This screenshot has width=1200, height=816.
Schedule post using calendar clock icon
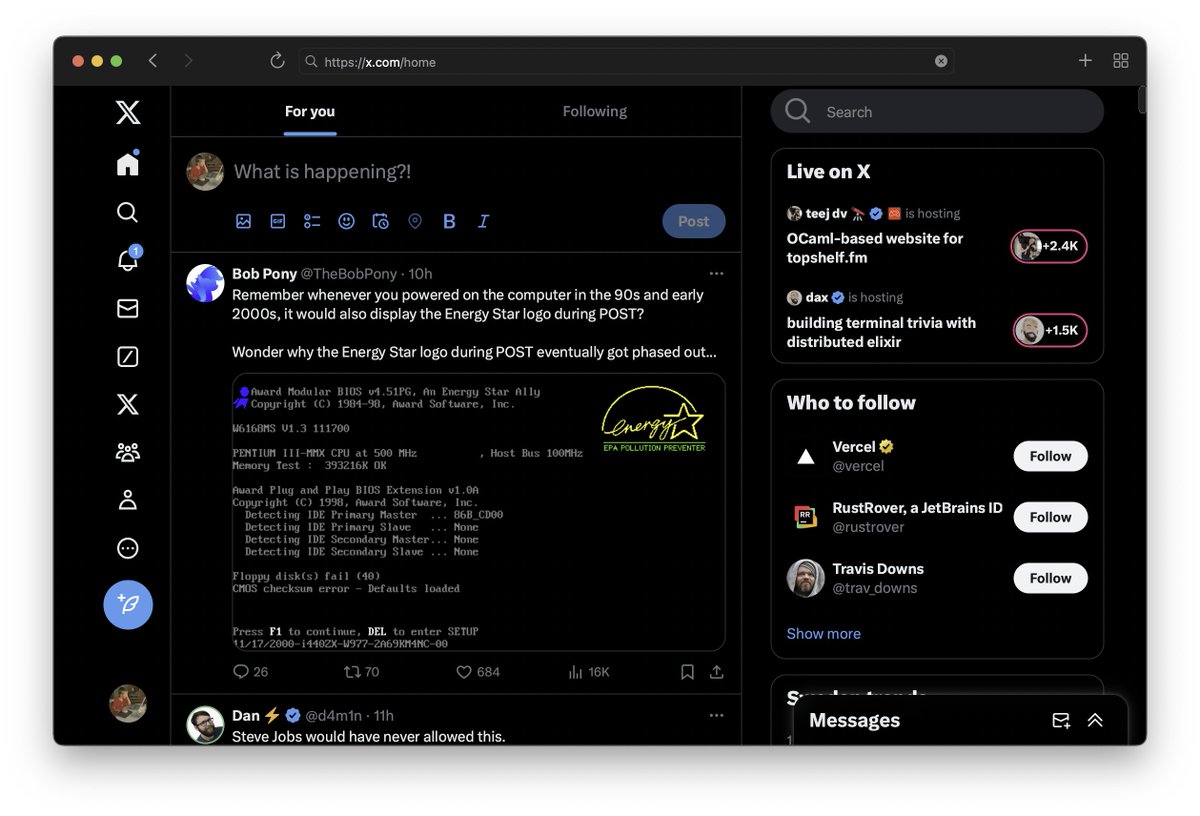coord(380,221)
